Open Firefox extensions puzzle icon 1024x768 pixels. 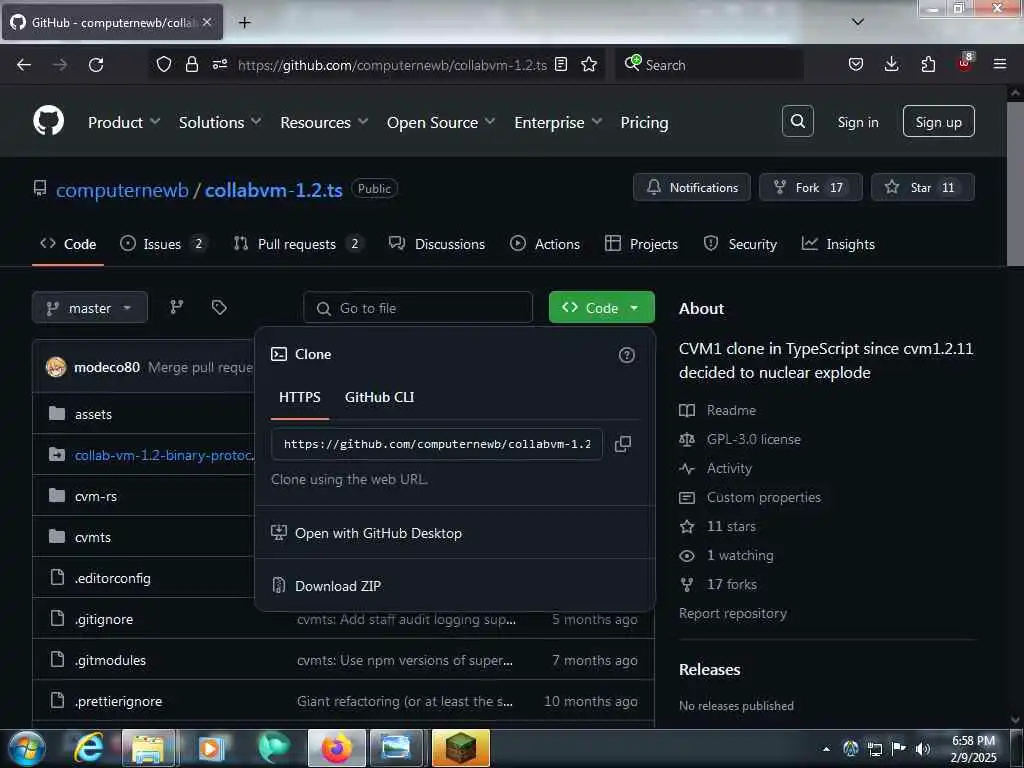point(928,64)
